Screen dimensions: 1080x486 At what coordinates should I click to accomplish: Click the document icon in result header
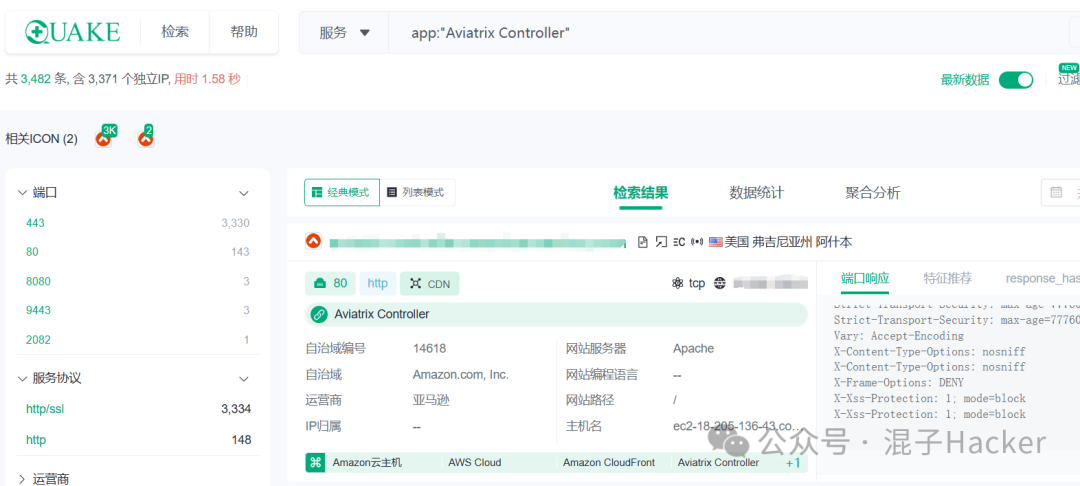(x=643, y=242)
